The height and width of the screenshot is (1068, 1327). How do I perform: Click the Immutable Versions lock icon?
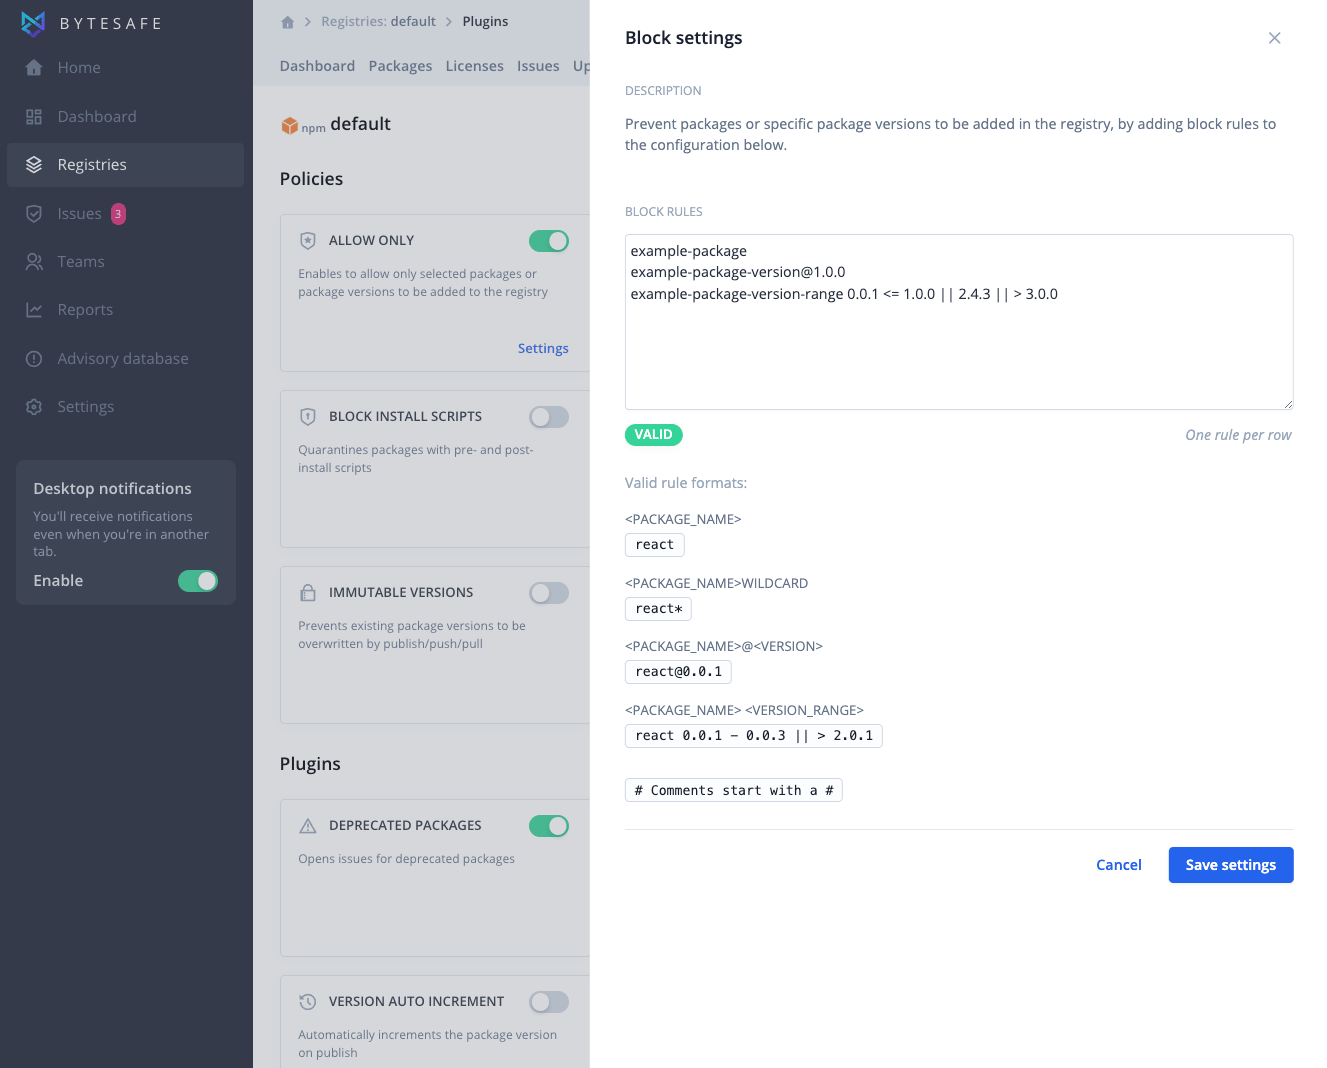pos(308,593)
